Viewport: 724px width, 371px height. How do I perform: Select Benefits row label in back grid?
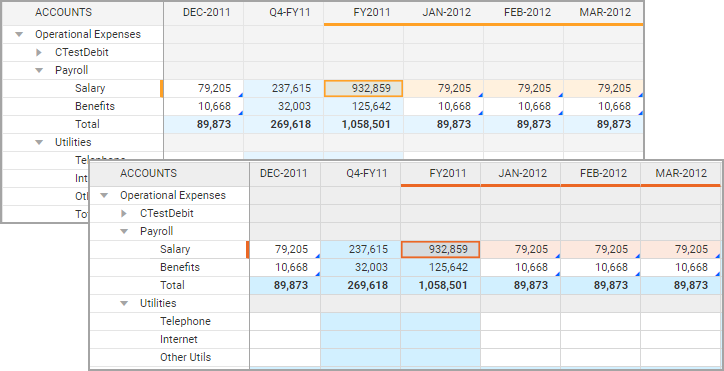click(x=95, y=106)
